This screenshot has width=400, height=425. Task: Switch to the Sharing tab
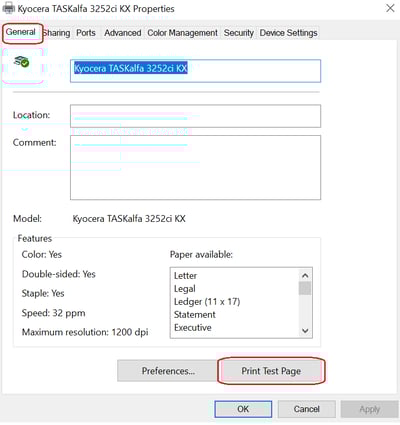pyautogui.click(x=57, y=33)
